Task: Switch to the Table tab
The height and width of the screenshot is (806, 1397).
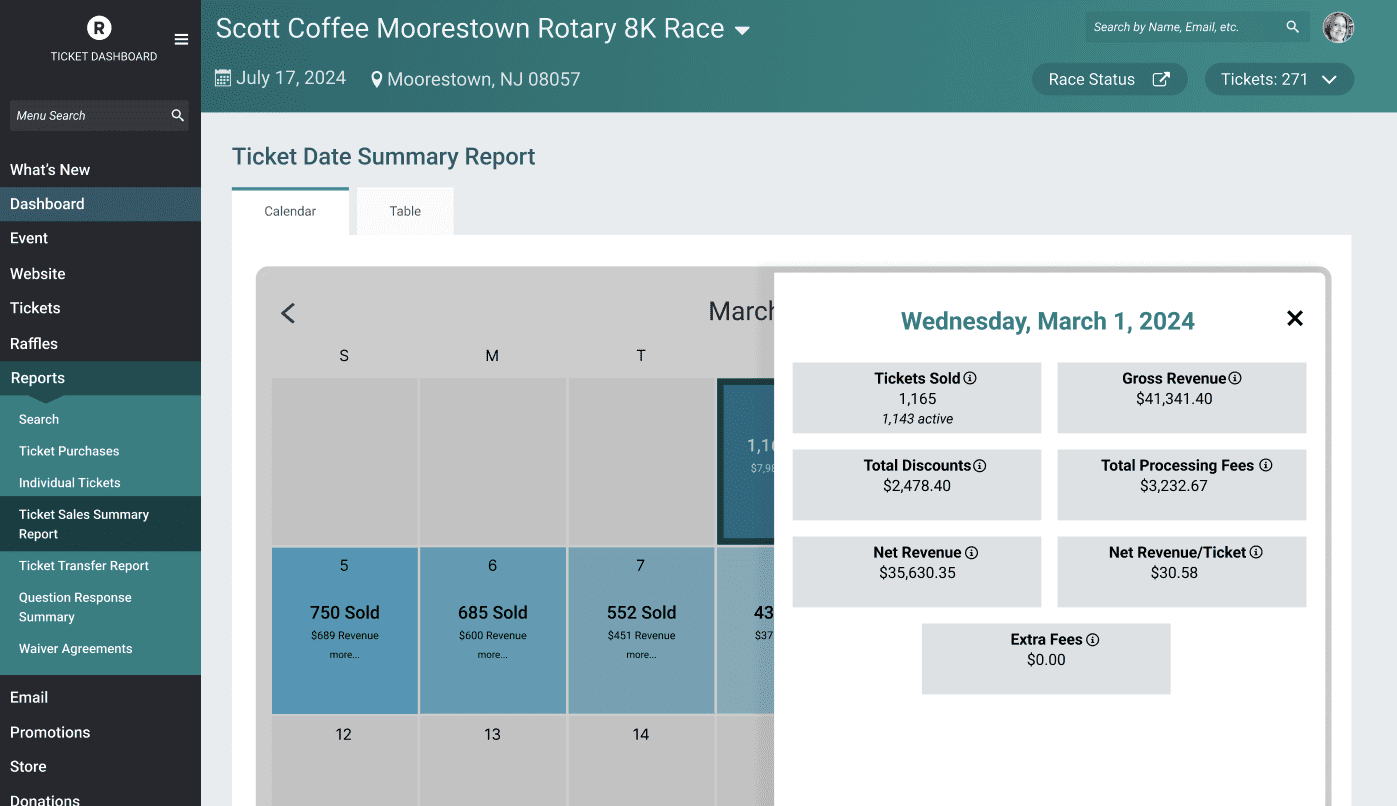Action: [405, 211]
